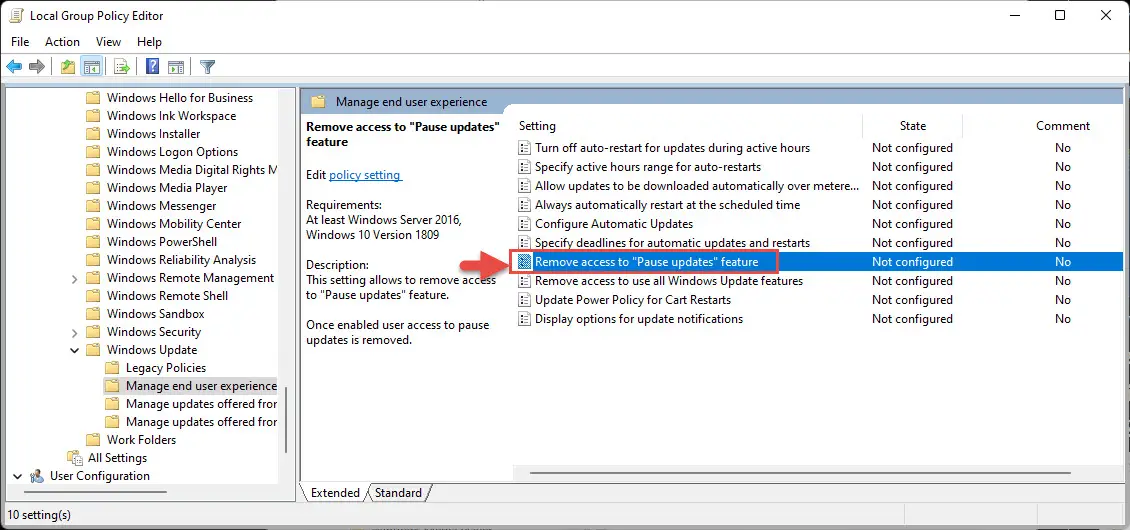Open the Help menu
Viewport: 1130px width, 530px height.
[149, 42]
